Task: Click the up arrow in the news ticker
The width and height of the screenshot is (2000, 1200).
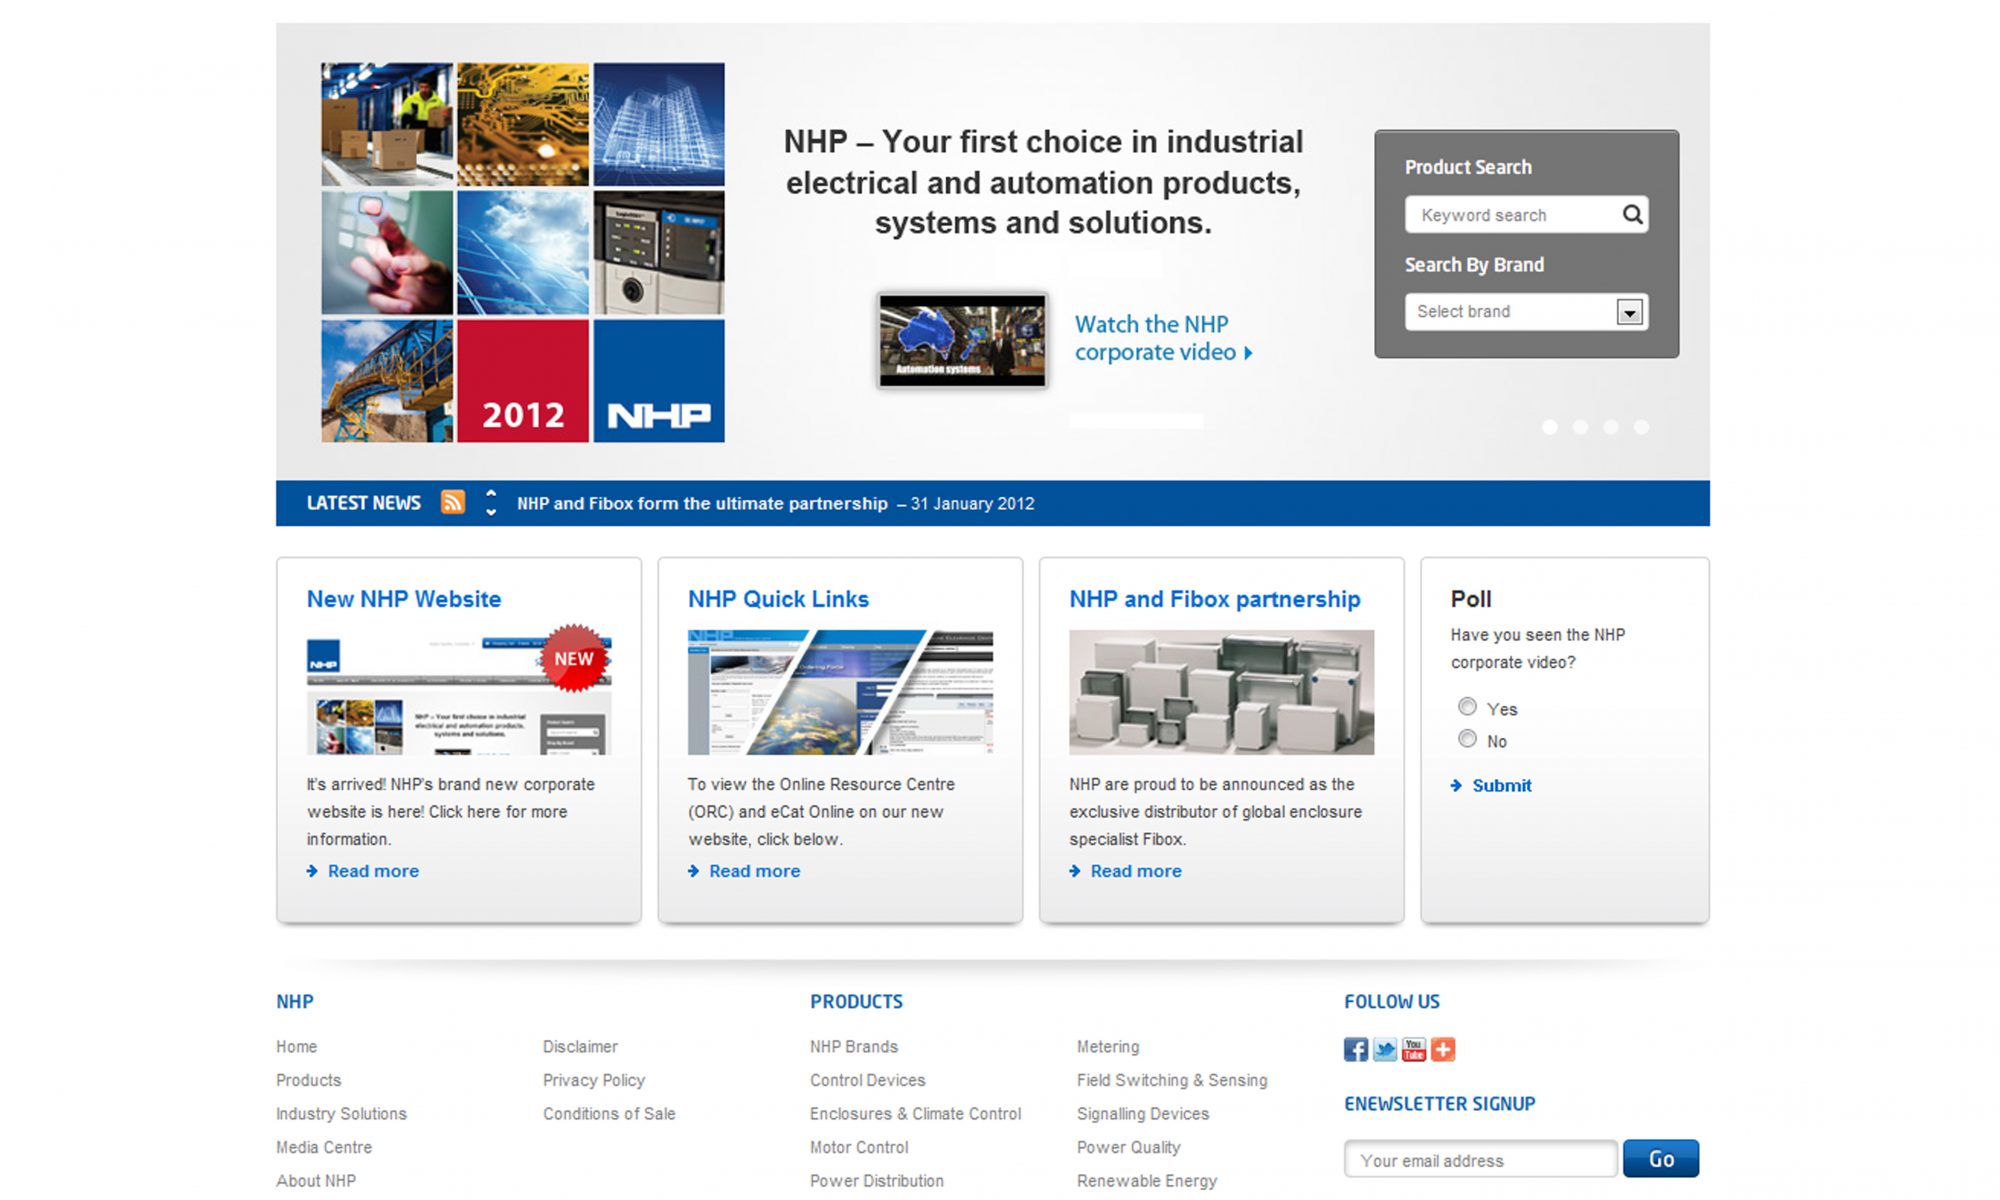Action: tap(491, 493)
